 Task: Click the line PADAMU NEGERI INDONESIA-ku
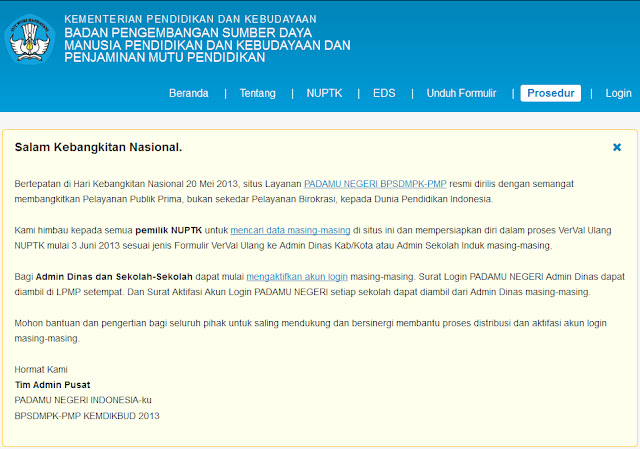83,400
